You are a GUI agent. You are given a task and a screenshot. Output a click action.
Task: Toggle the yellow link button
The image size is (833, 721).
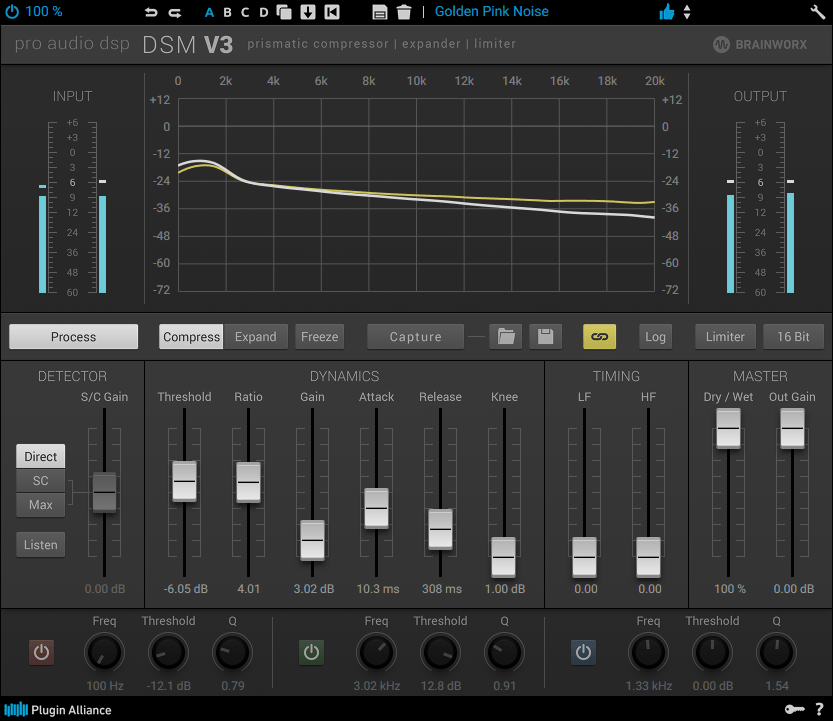point(600,337)
